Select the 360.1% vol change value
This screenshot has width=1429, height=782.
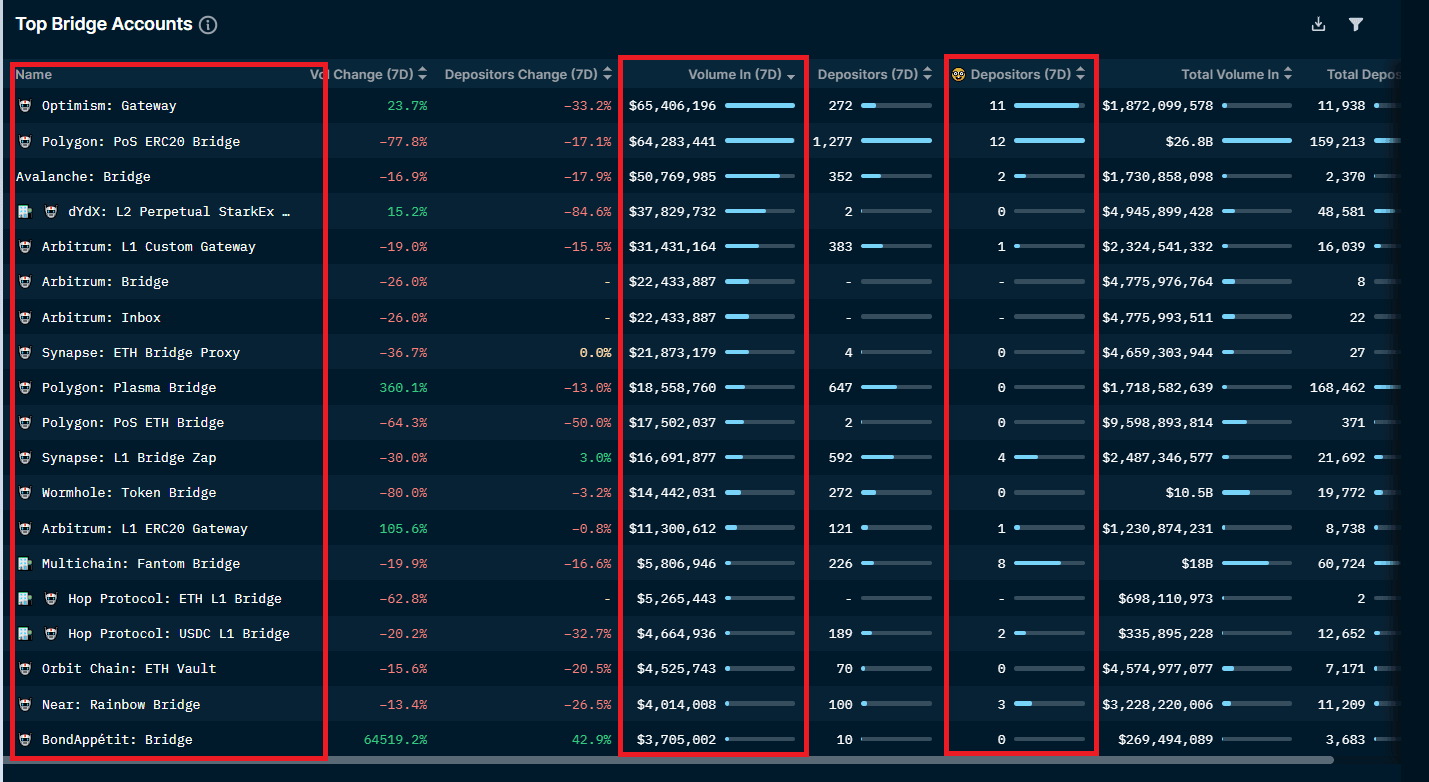click(x=403, y=388)
